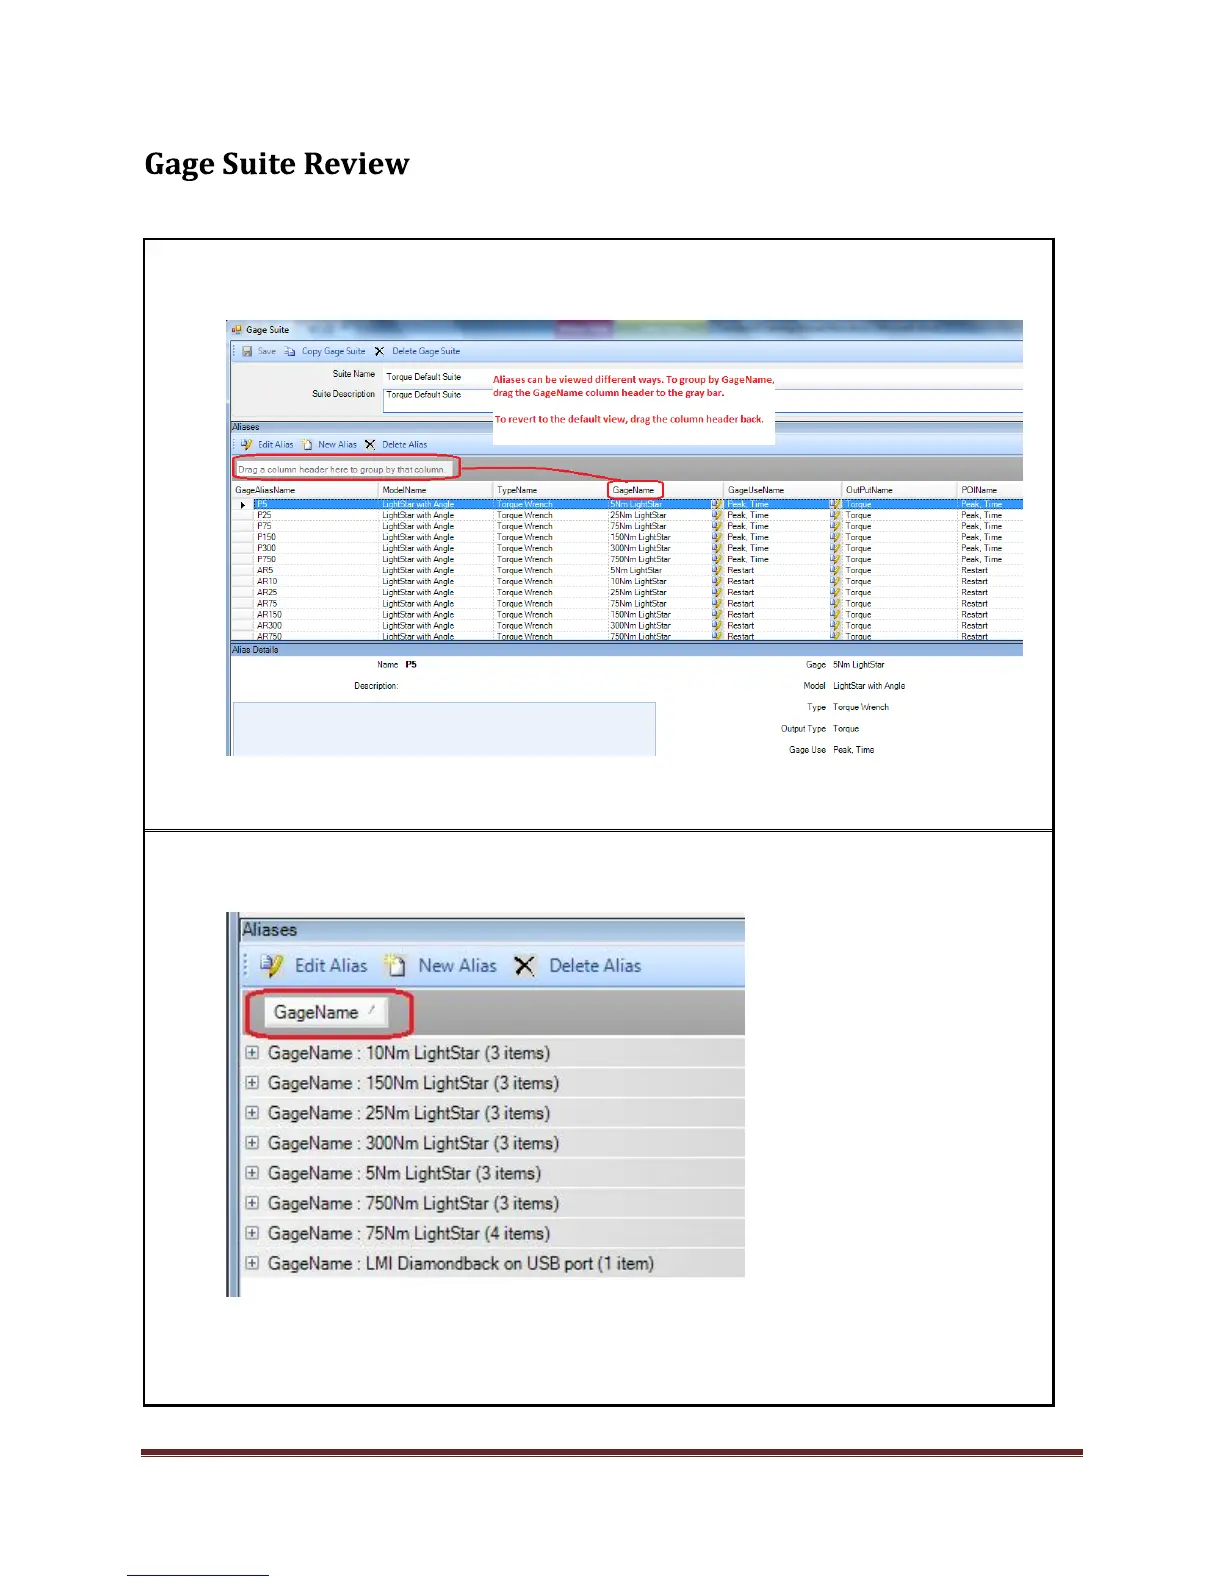Screen dimensions: 1224x1584
Task: Click Save in the Gage Suite toolbar
Action: (259, 351)
